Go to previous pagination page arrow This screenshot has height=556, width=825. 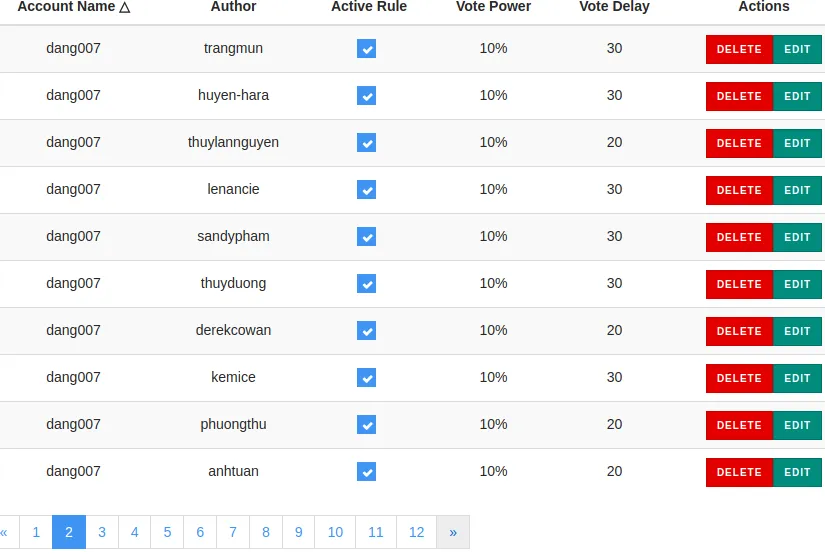(5, 532)
